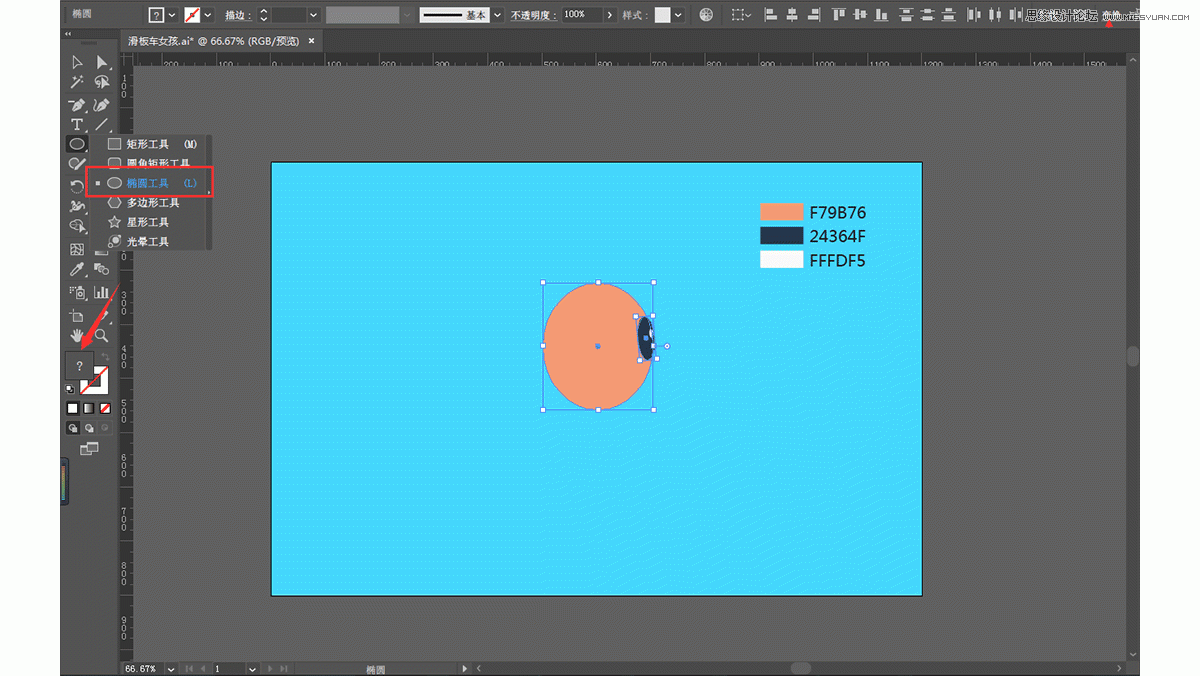The width and height of the screenshot is (1200, 676).
Task: Select the Type tool
Action: [x=77, y=125]
